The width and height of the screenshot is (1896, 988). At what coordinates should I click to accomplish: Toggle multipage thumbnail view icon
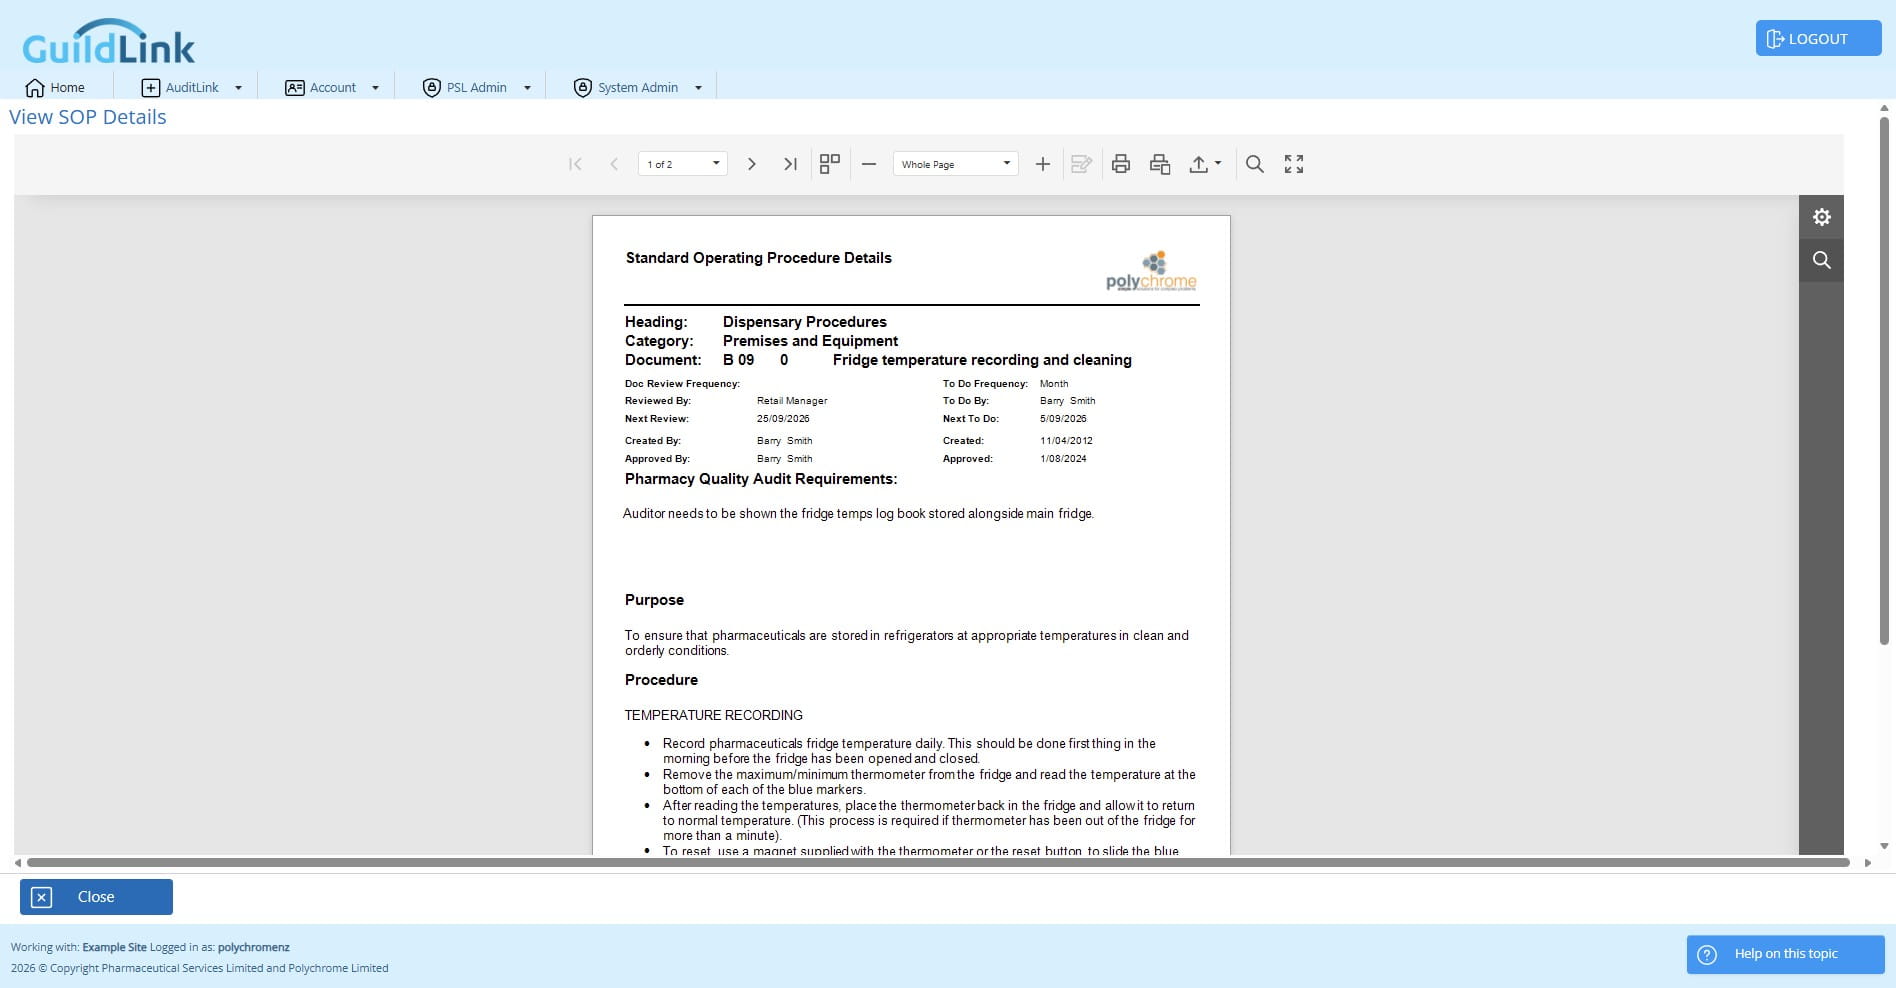829,164
